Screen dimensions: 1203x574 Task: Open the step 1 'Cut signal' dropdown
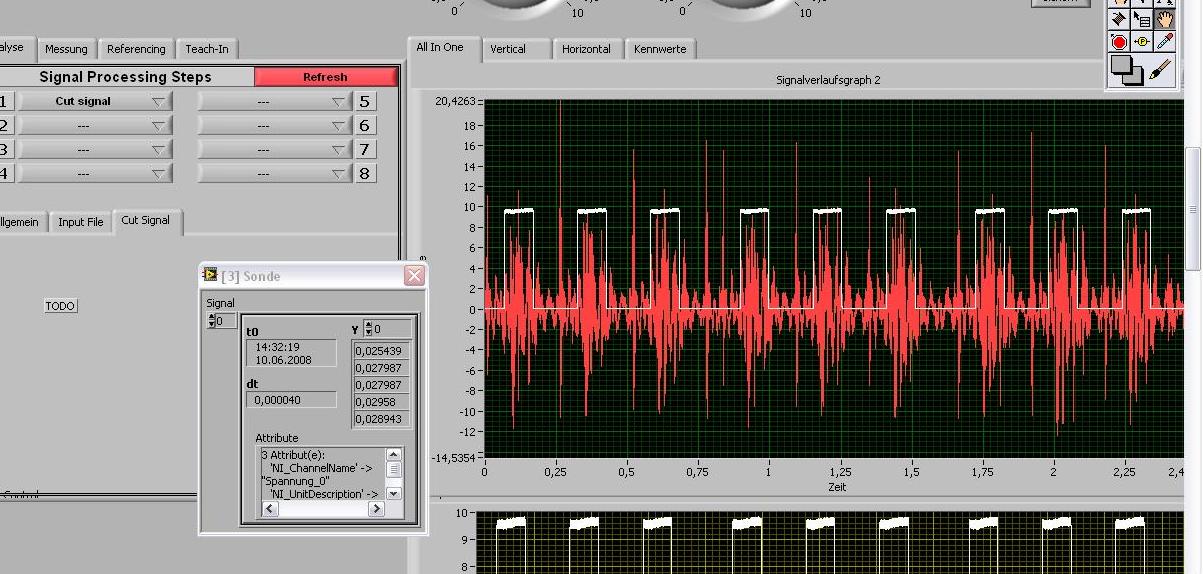point(95,101)
